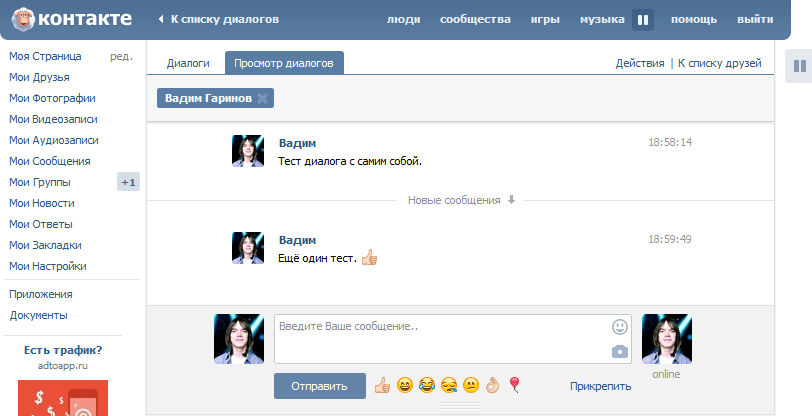Insert the red balloon emoji
Screen dimensions: 812x416
tap(514, 384)
